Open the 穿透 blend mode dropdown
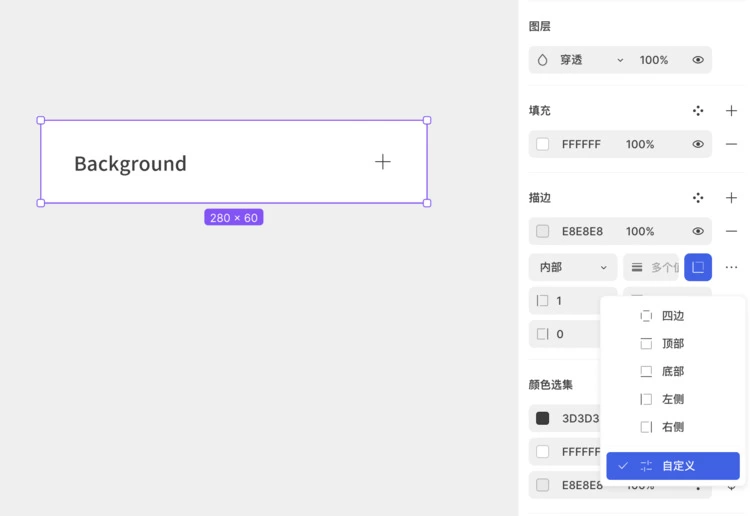The image size is (750, 516). (590, 60)
